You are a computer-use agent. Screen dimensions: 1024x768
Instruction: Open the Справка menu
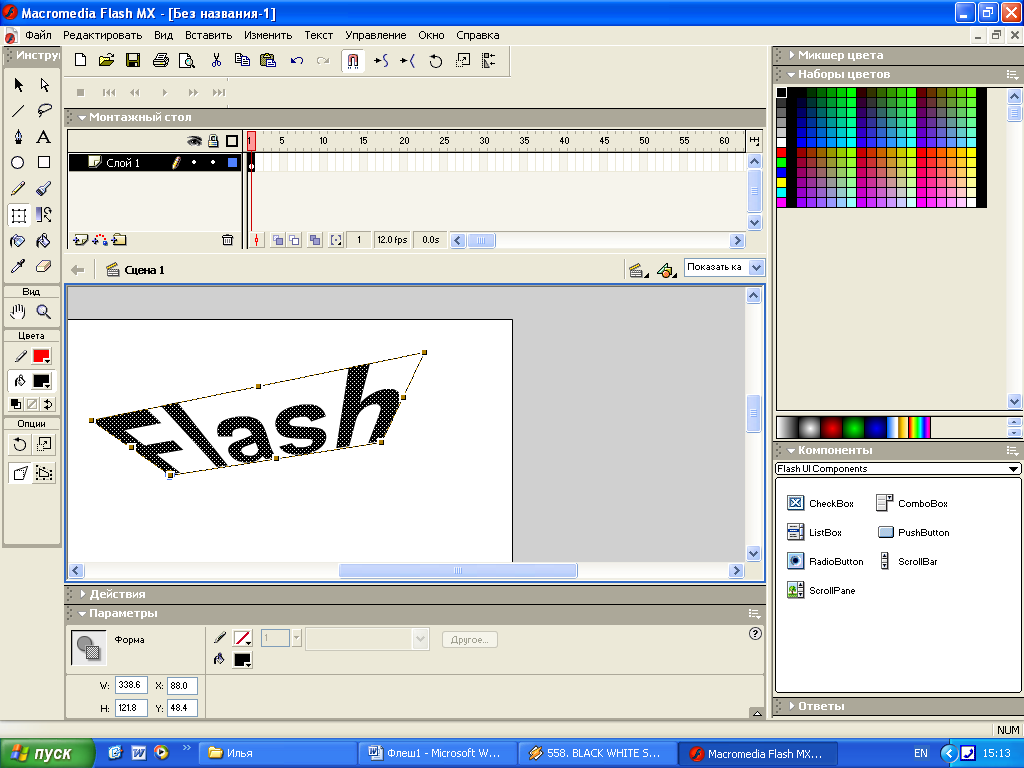(477, 35)
